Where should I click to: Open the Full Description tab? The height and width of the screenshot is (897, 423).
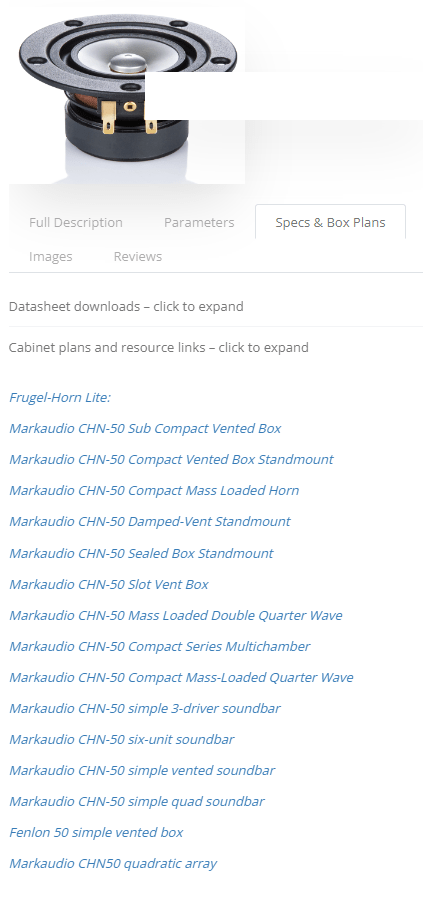tap(76, 223)
